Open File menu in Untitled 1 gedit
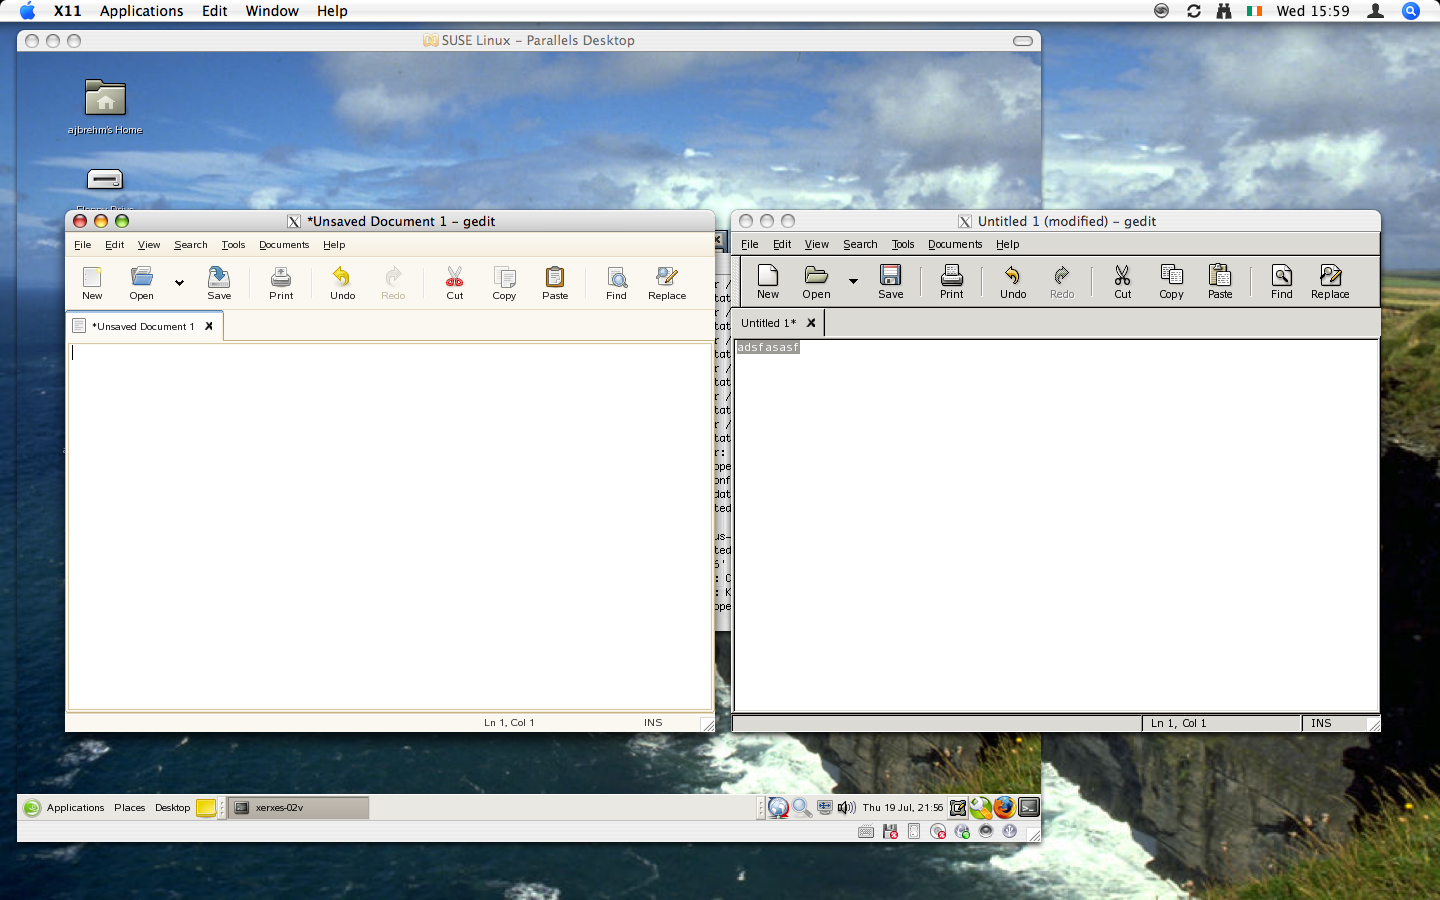1440x900 pixels. click(x=750, y=244)
